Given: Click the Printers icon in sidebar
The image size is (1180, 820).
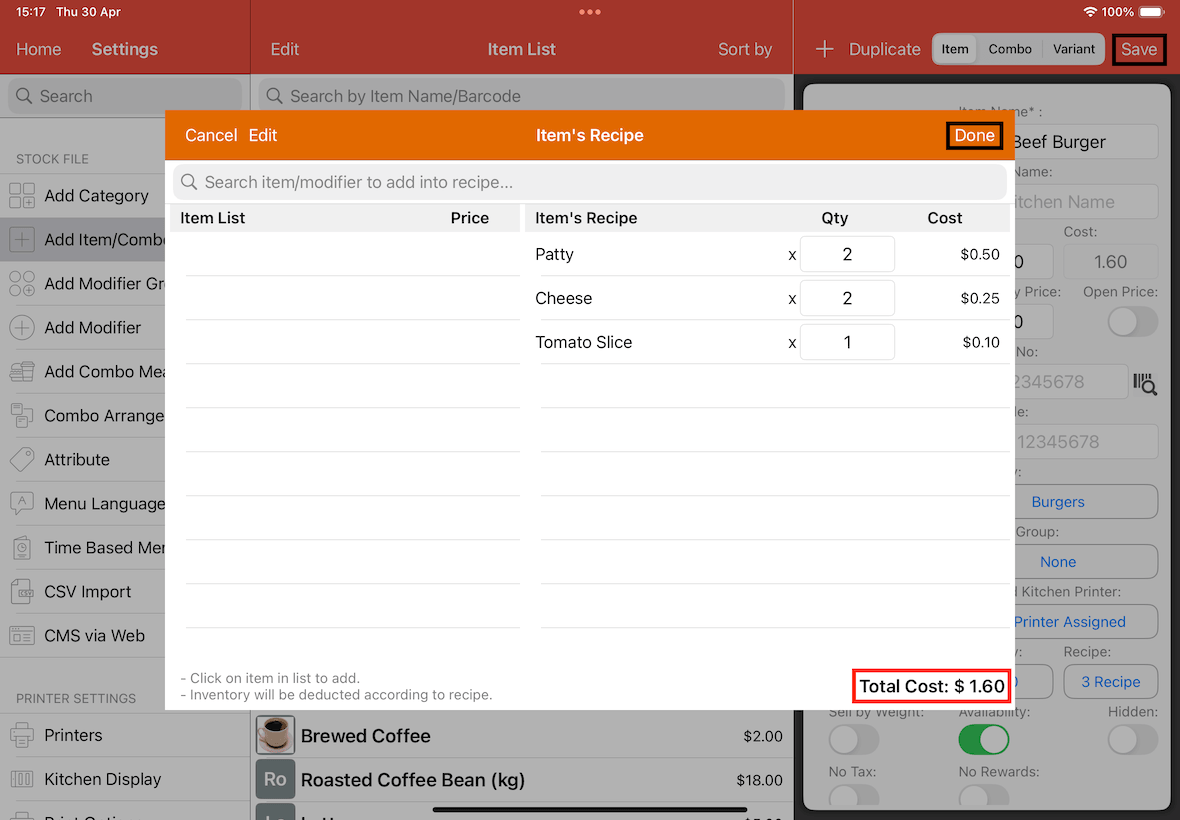Looking at the screenshot, I should tap(22, 735).
